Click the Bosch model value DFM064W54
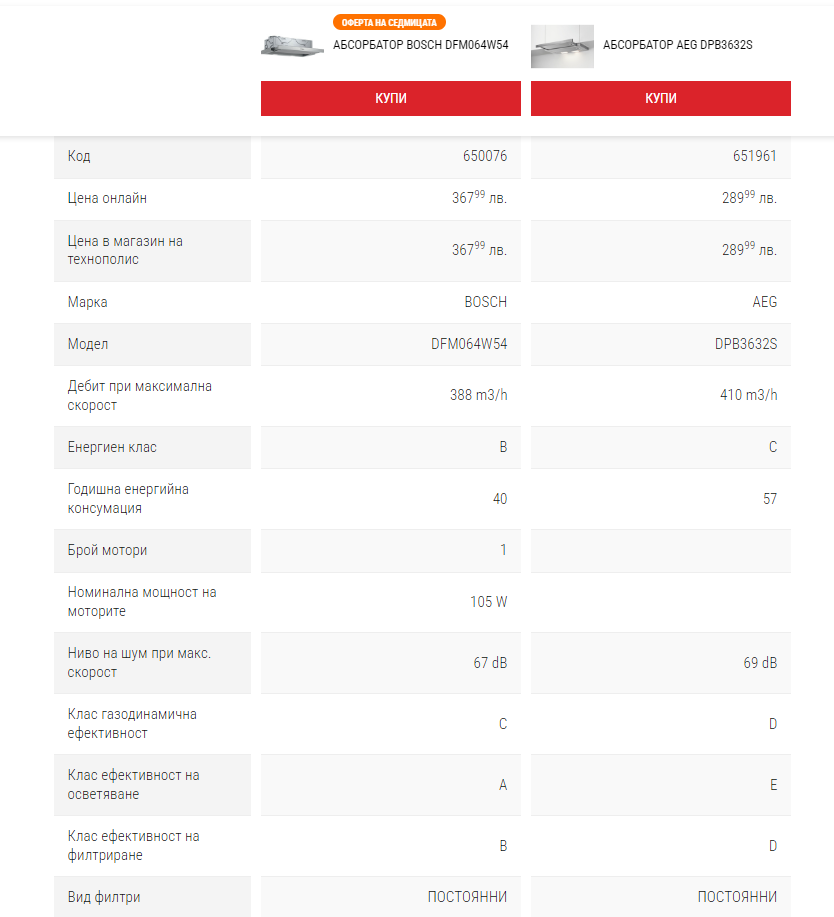 (469, 344)
